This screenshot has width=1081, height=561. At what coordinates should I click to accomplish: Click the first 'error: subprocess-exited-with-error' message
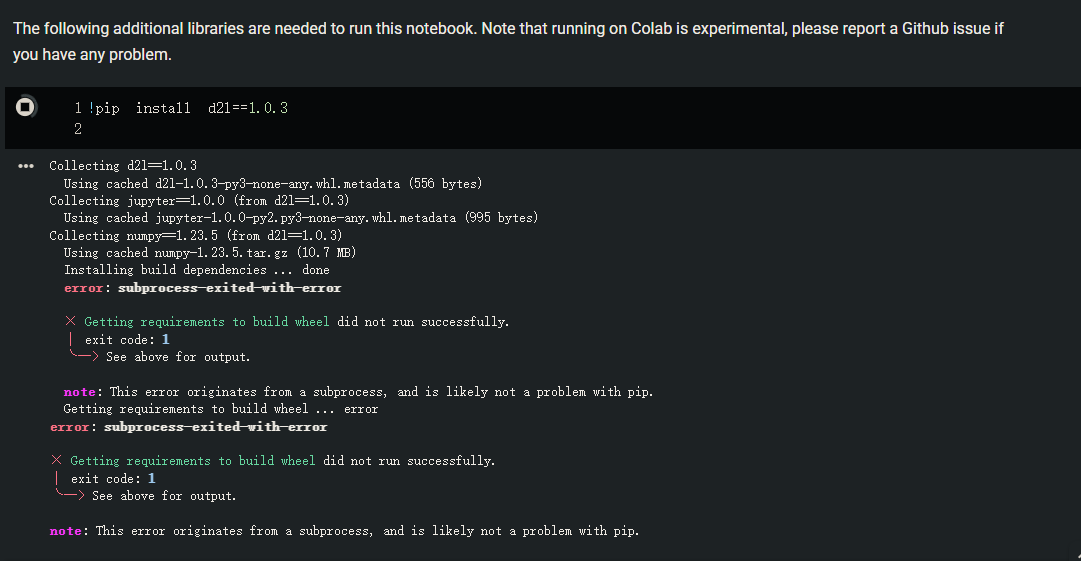pos(203,287)
